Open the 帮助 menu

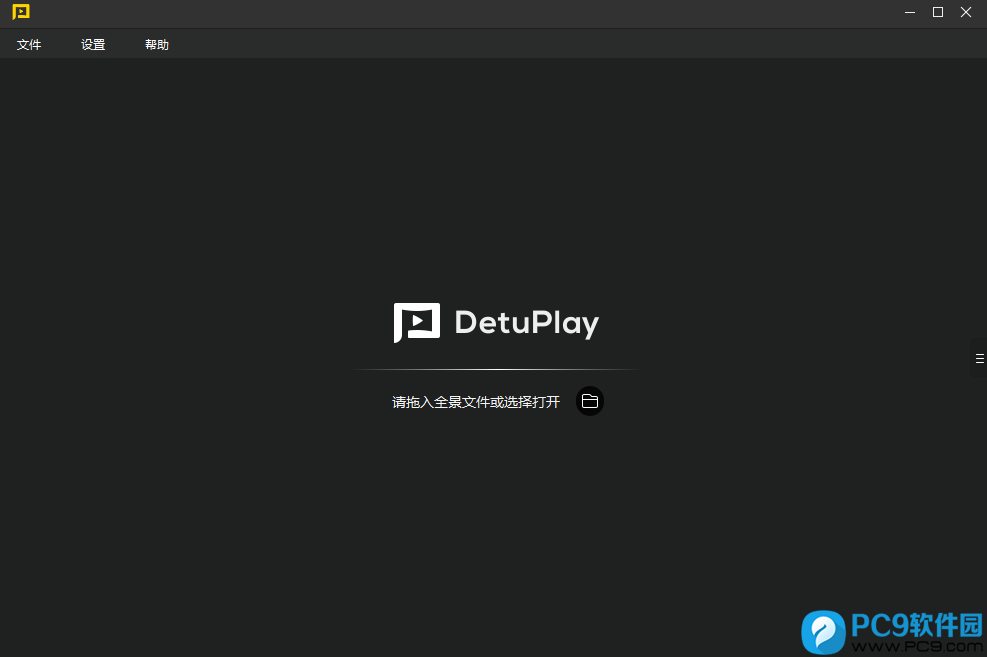(x=157, y=45)
